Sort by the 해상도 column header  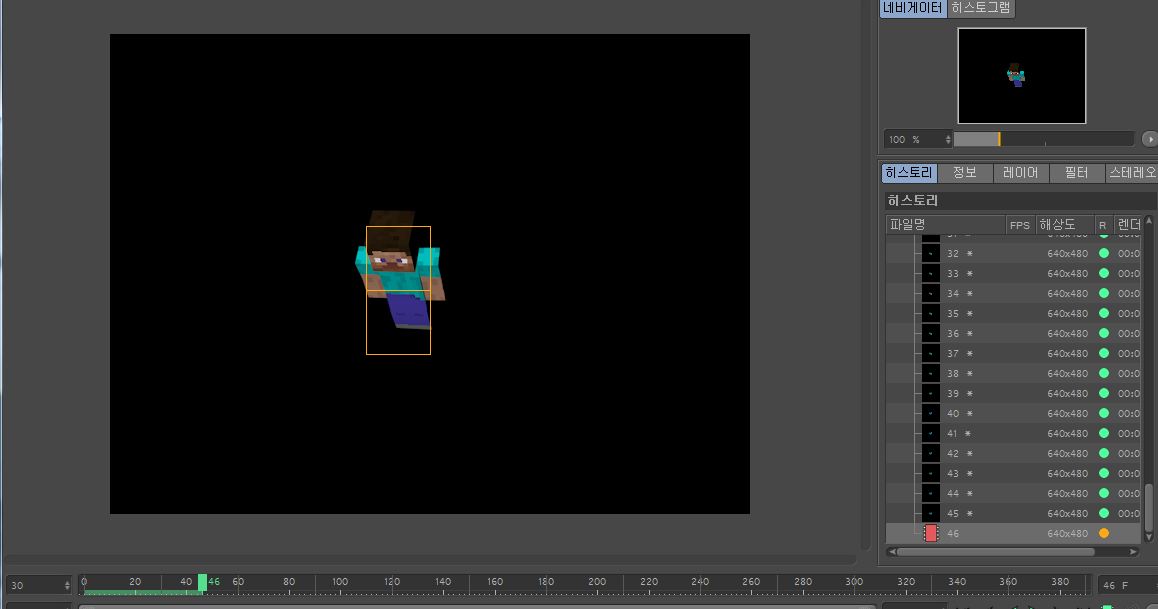pyautogui.click(x=1064, y=224)
